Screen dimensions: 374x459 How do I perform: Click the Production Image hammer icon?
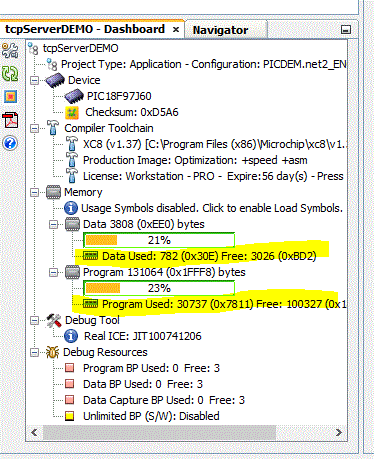pyautogui.click(x=71, y=160)
